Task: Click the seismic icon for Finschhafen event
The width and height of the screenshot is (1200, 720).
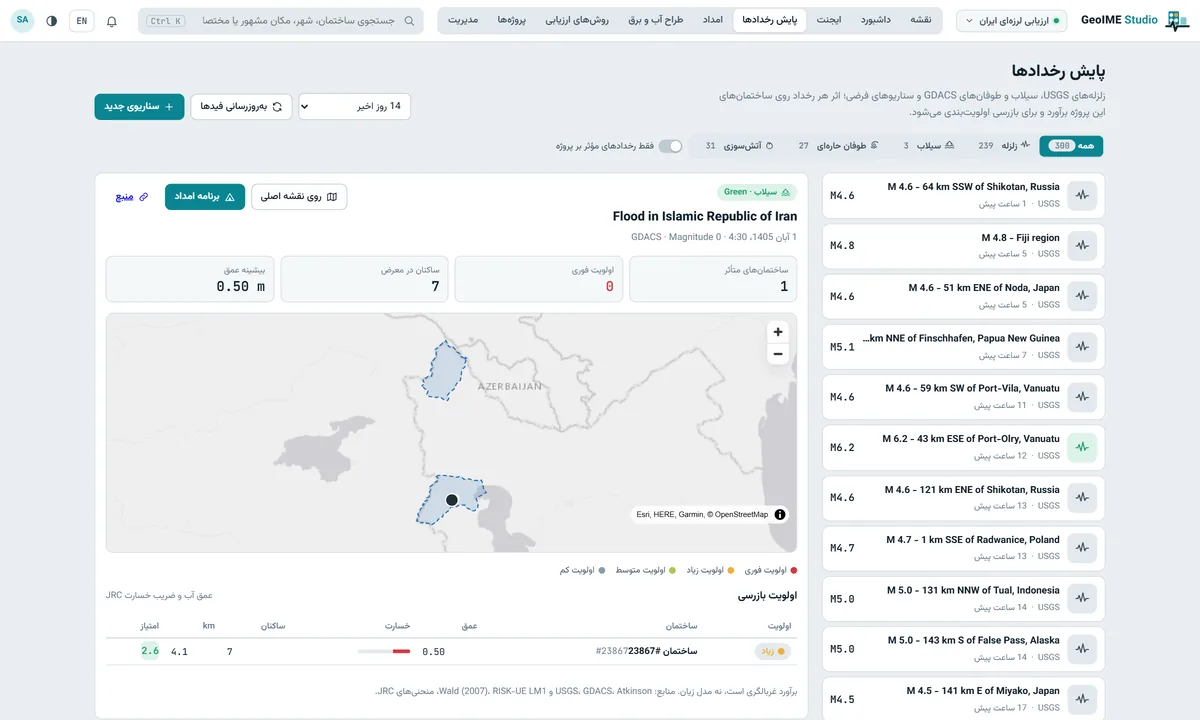Action: click(x=1082, y=347)
